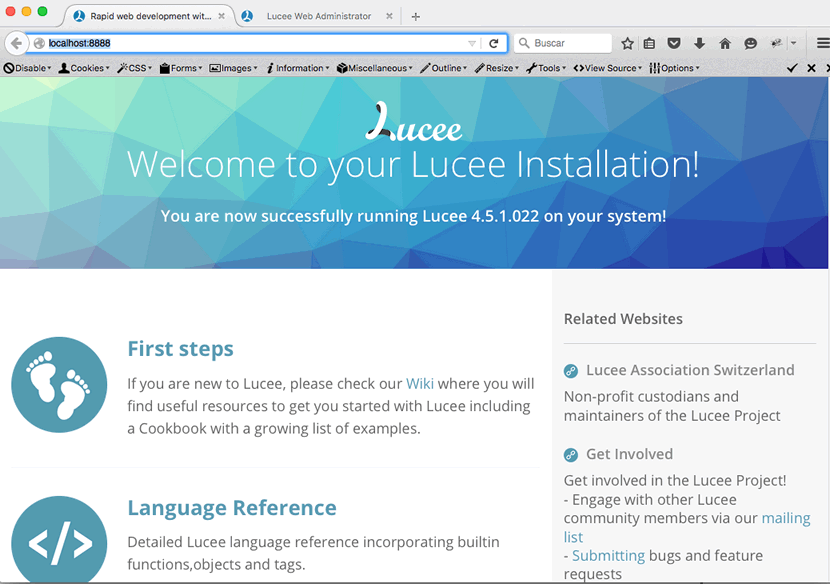Open the Outline menu
The image size is (830, 584).
click(444, 68)
